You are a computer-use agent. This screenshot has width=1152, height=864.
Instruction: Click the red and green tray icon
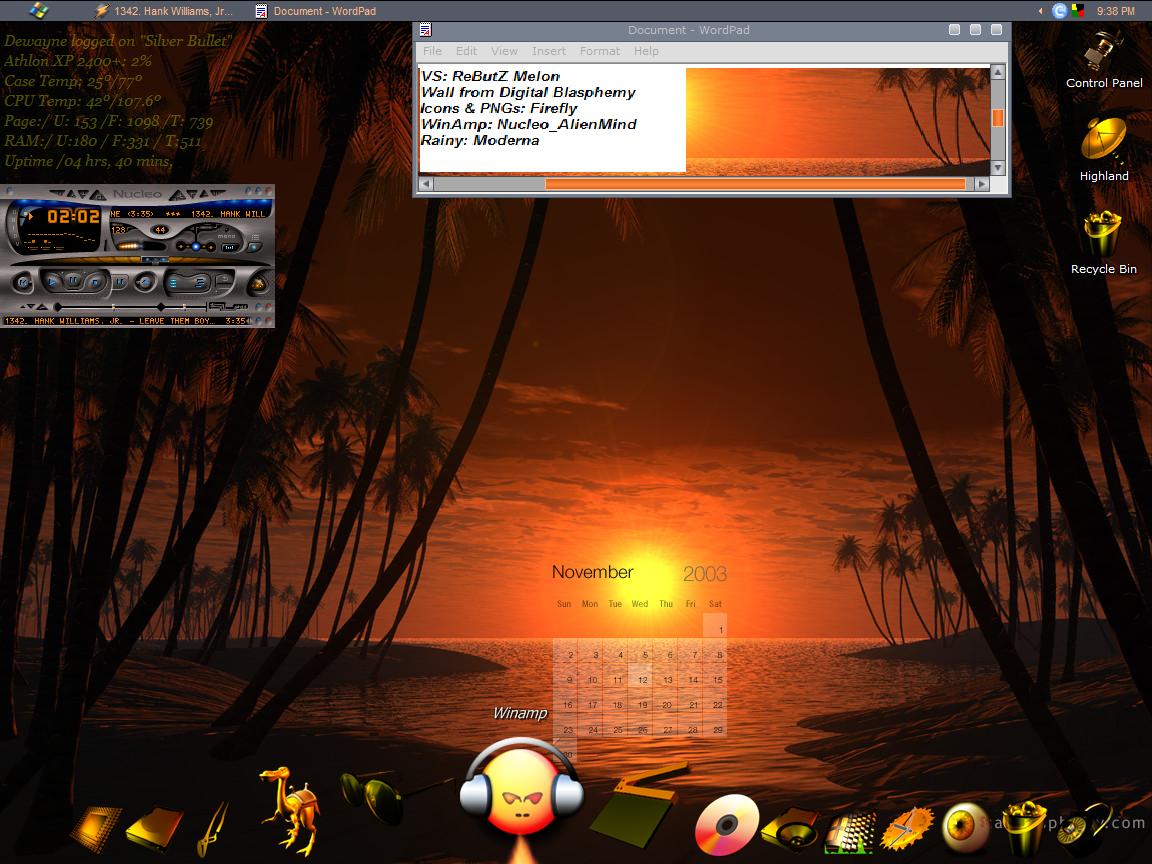[1078, 11]
